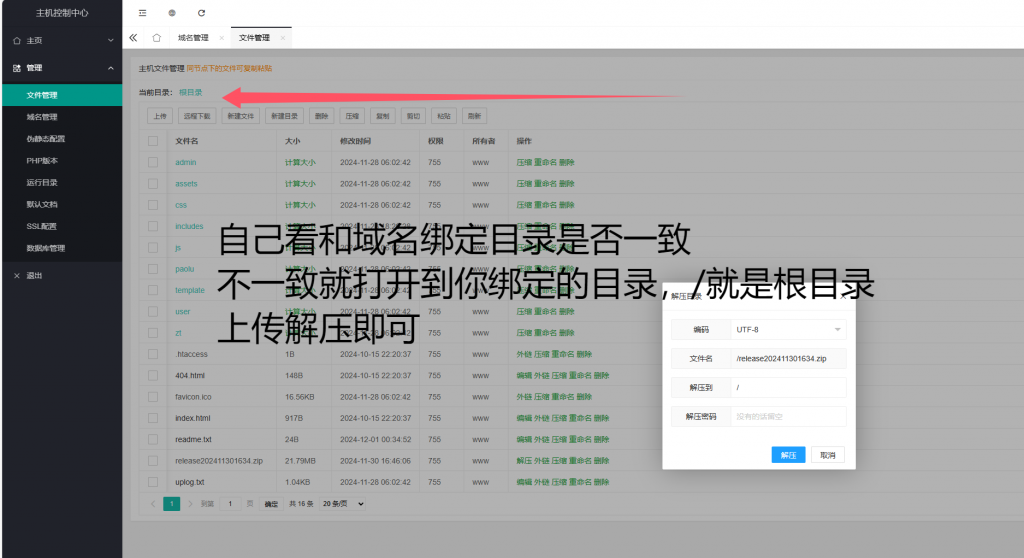This screenshot has width=1024, height=558.
Task: Click the 粘贴 toolbar button
Action: (444, 116)
